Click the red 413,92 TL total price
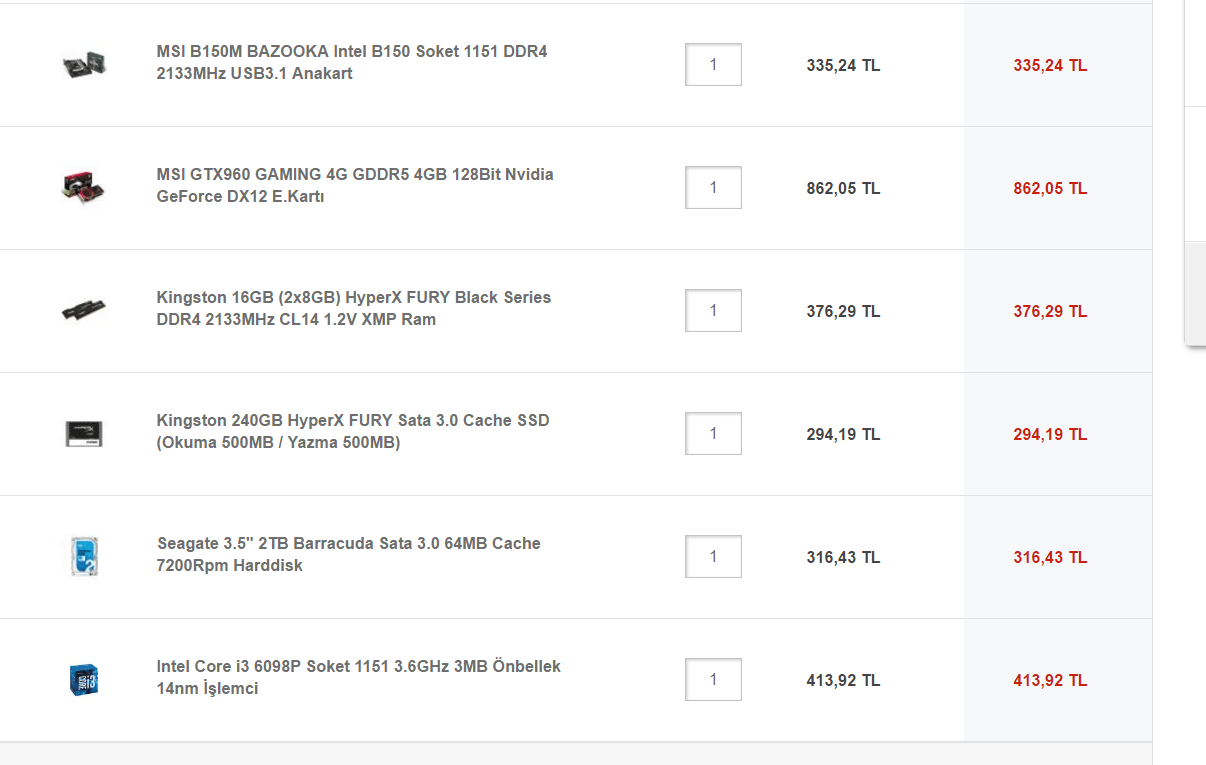The height and width of the screenshot is (765, 1206). 1050,680
